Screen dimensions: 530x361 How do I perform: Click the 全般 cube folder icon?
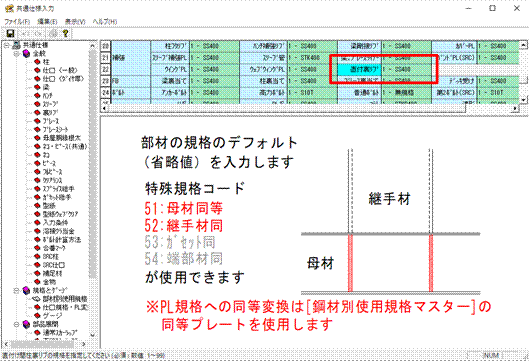click(26, 54)
